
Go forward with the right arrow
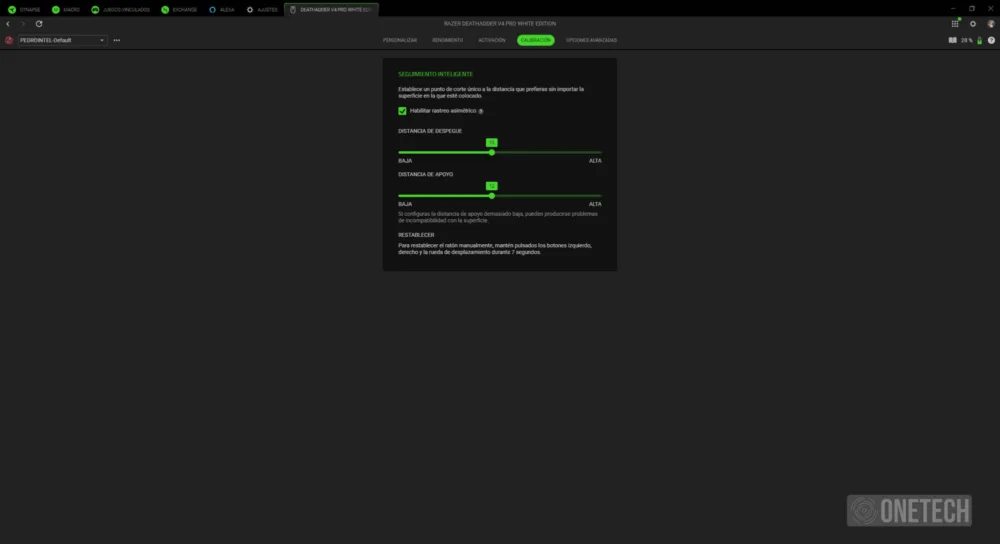(23, 24)
